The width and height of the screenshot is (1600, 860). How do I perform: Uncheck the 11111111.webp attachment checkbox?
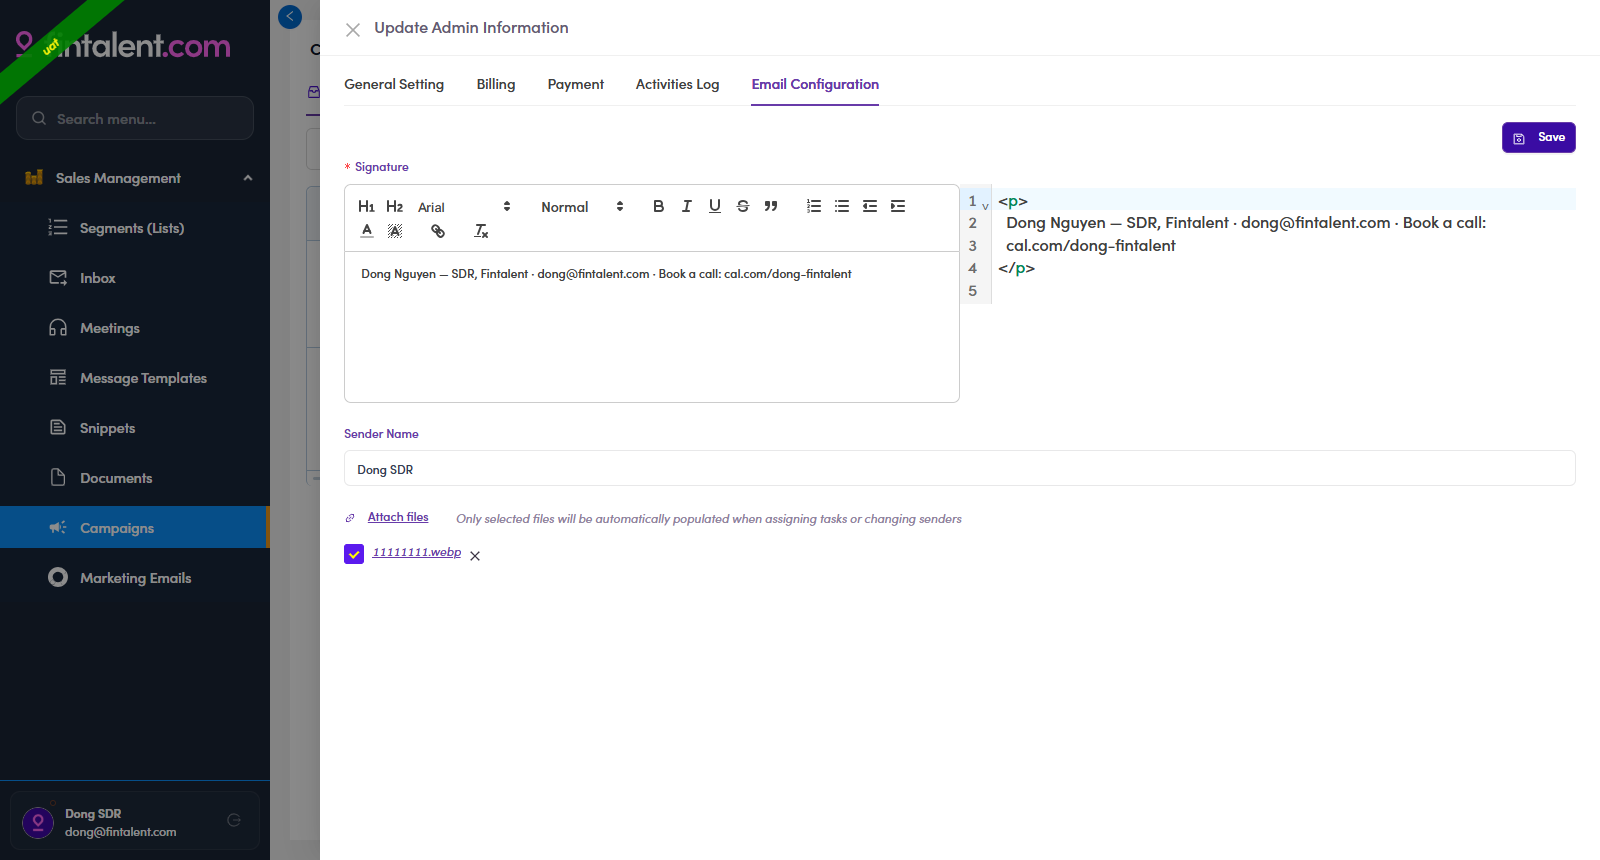point(354,554)
